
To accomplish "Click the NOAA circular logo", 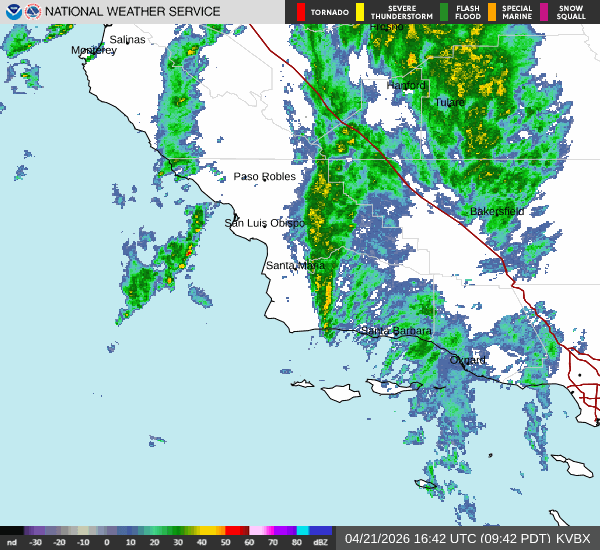I will 14,12.
